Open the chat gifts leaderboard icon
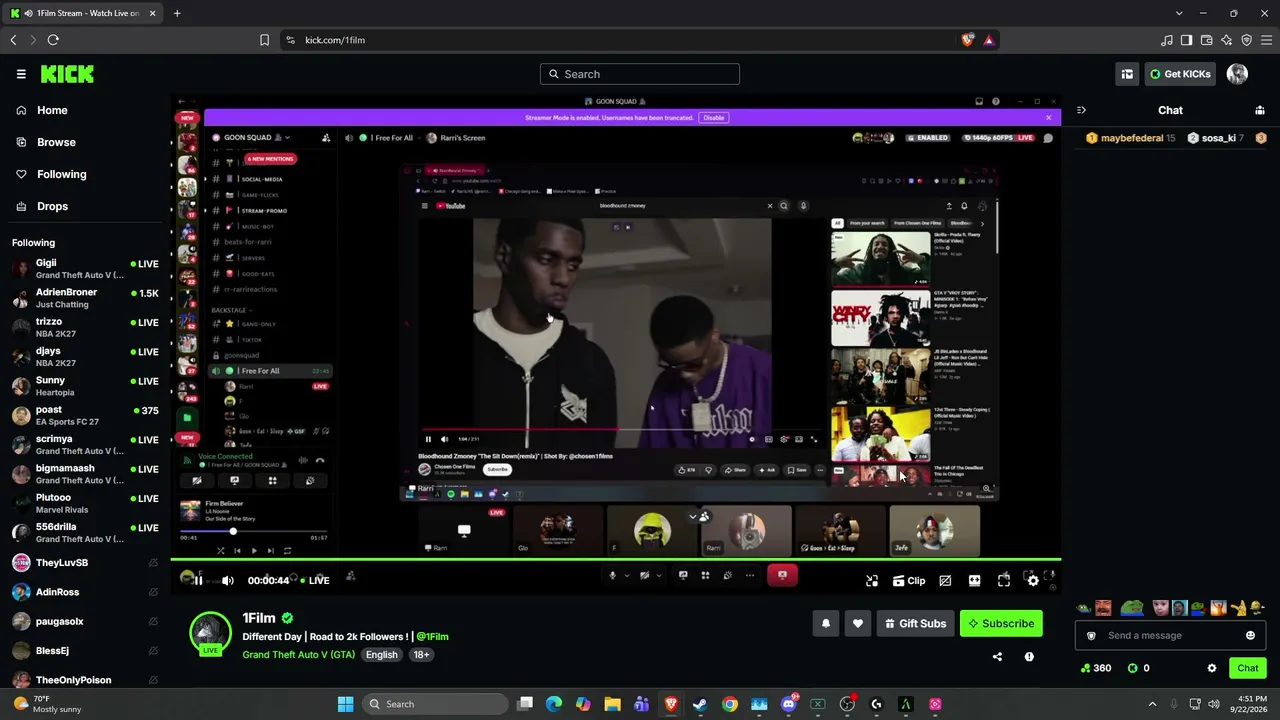This screenshot has height=720, width=1280. 1260,110
